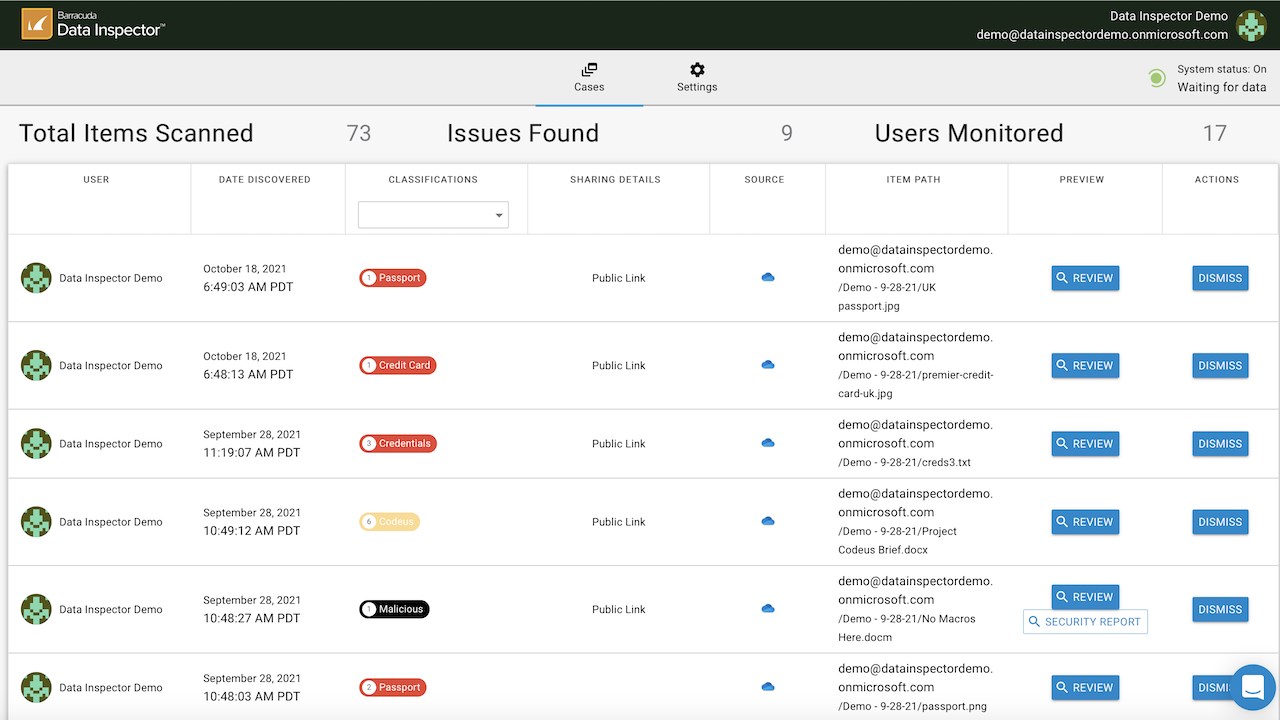Click the red Credit Card classification tag

point(398,366)
